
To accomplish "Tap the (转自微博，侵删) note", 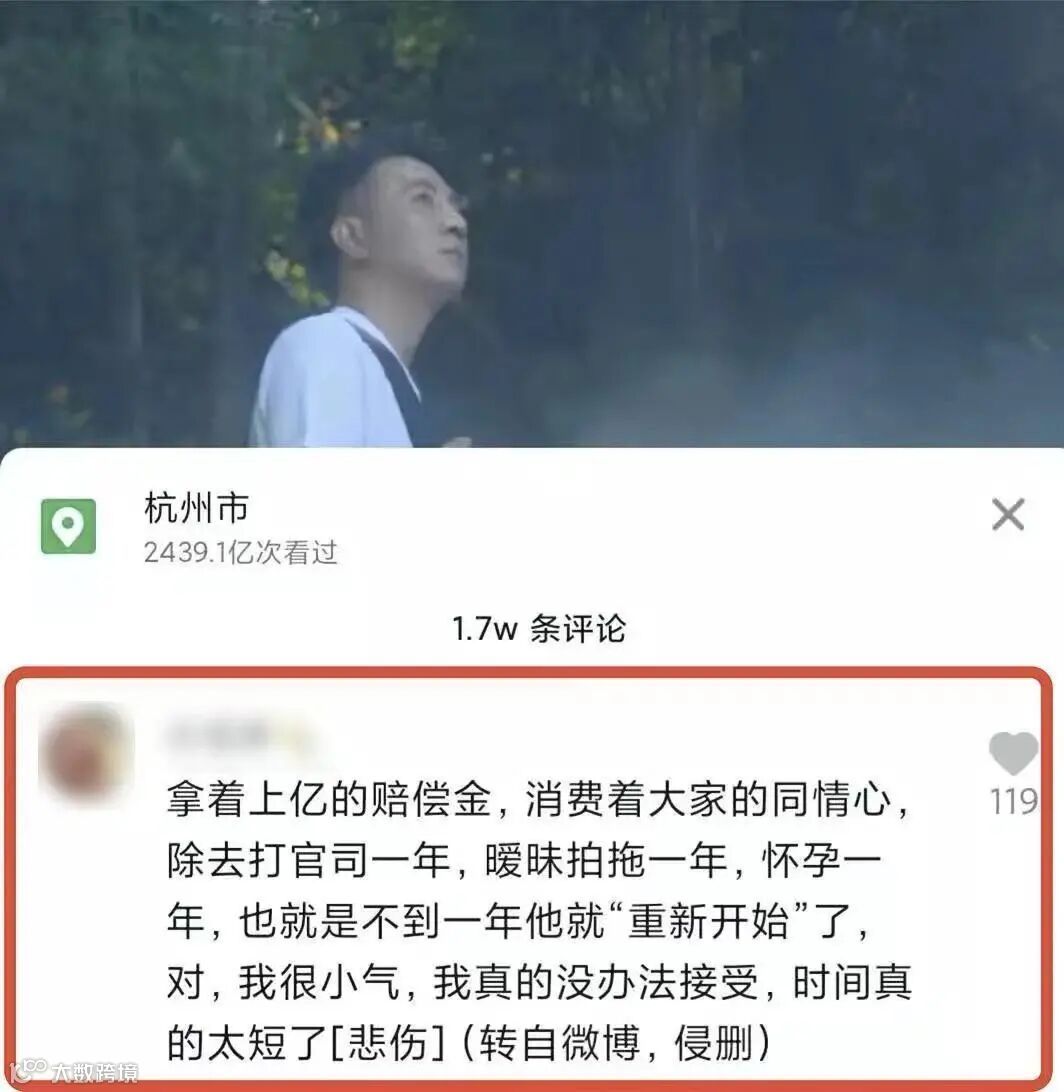I will click(615, 1043).
